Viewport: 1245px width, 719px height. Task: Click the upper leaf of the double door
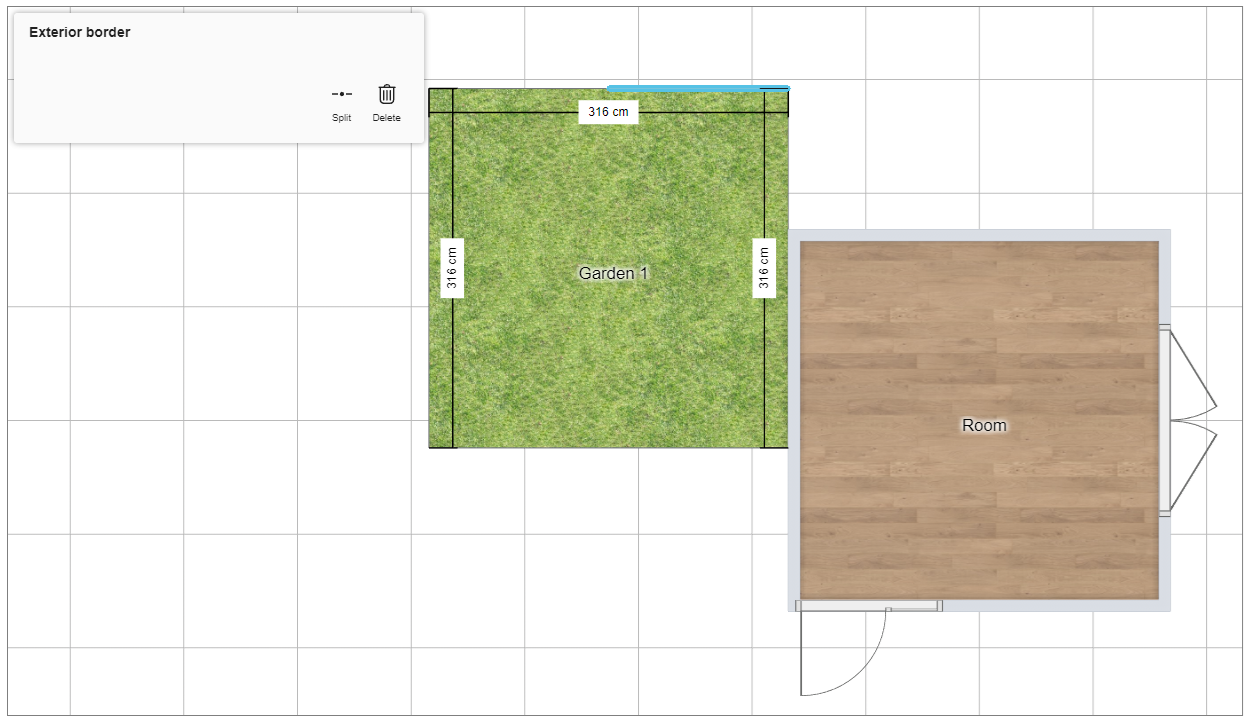pos(1193,369)
